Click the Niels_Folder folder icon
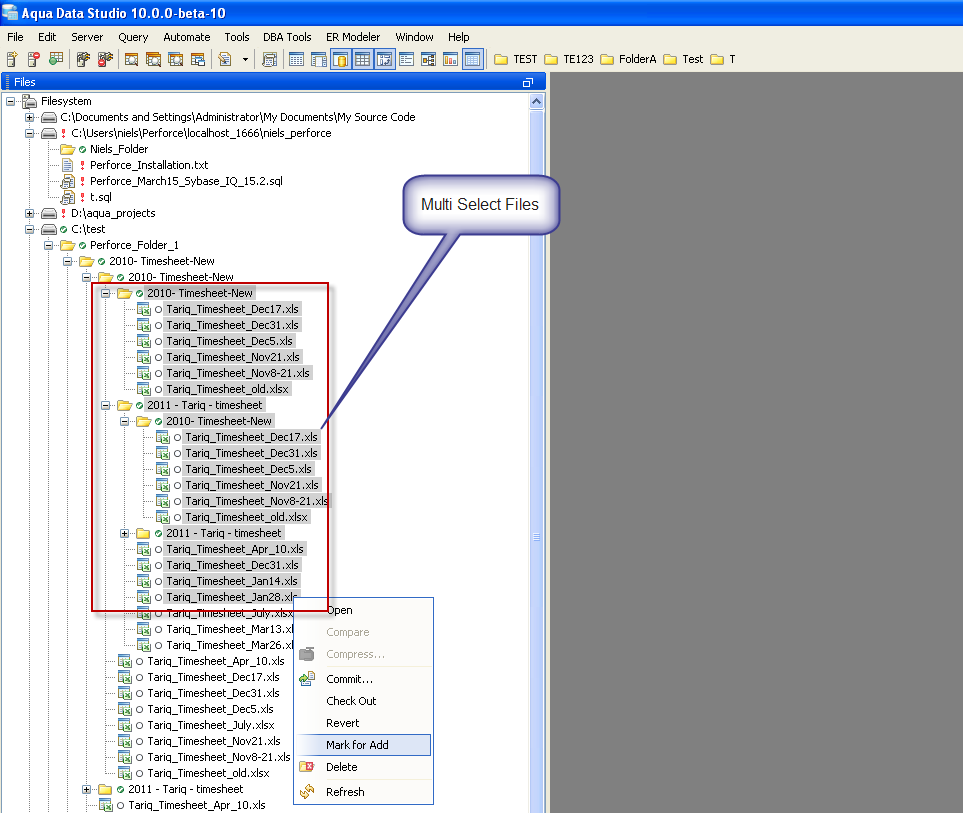This screenshot has height=813, width=963. (68, 149)
